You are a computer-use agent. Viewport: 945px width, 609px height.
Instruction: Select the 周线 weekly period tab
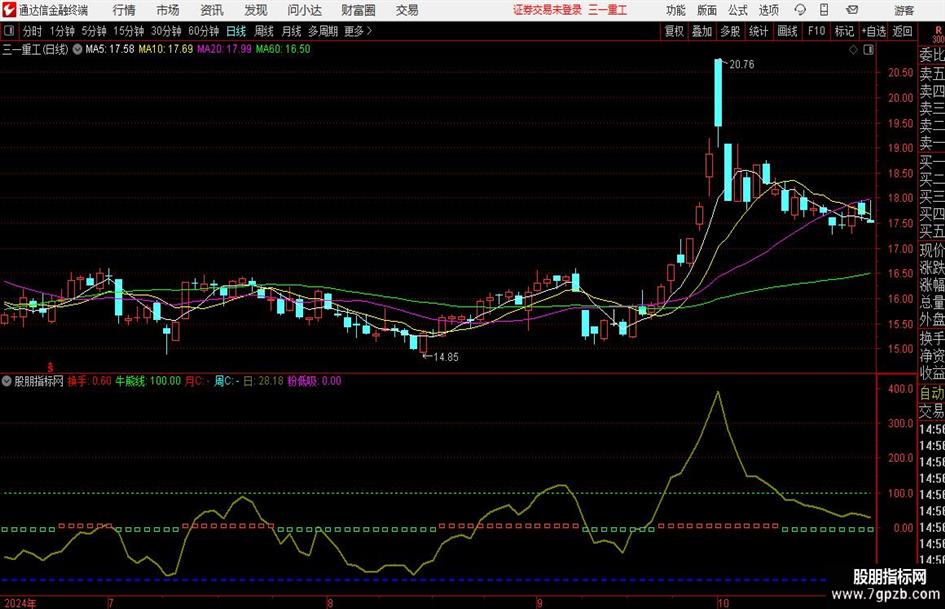coord(264,31)
